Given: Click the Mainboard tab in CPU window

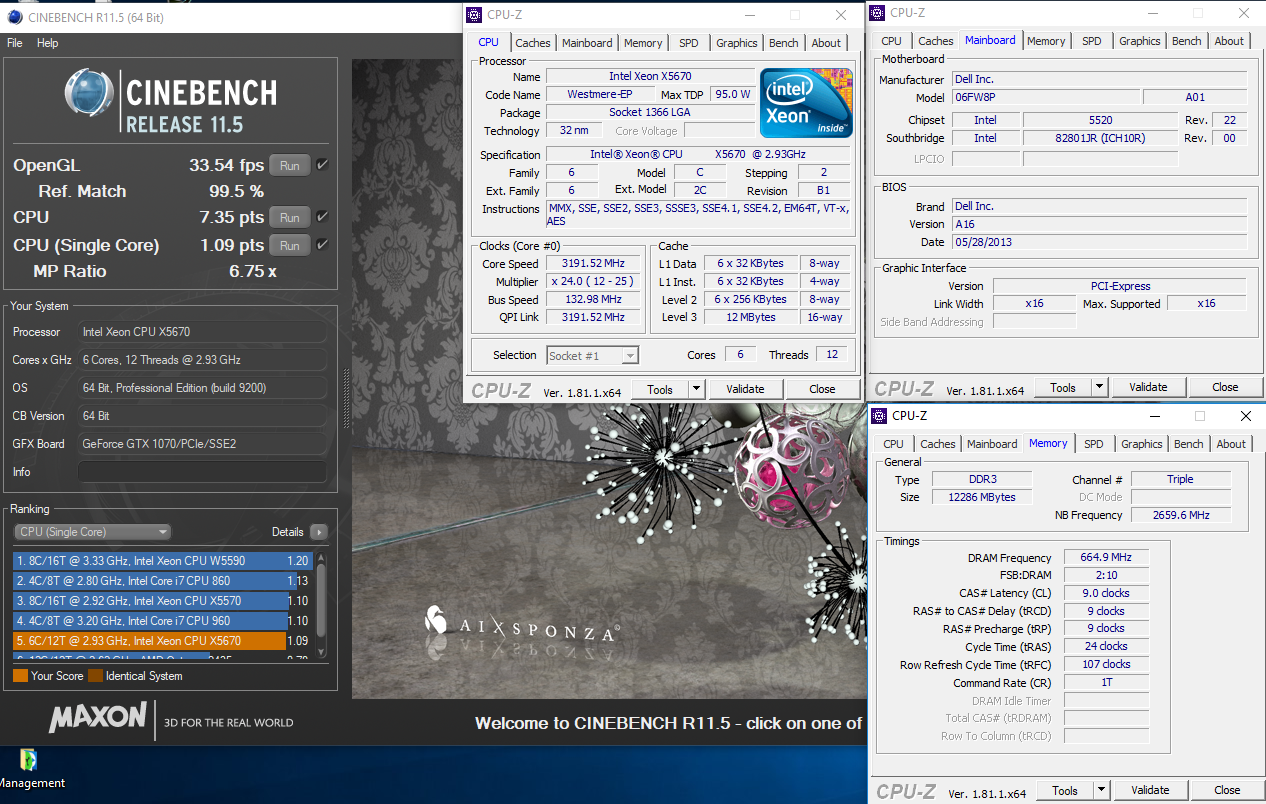Looking at the screenshot, I should click(x=587, y=43).
